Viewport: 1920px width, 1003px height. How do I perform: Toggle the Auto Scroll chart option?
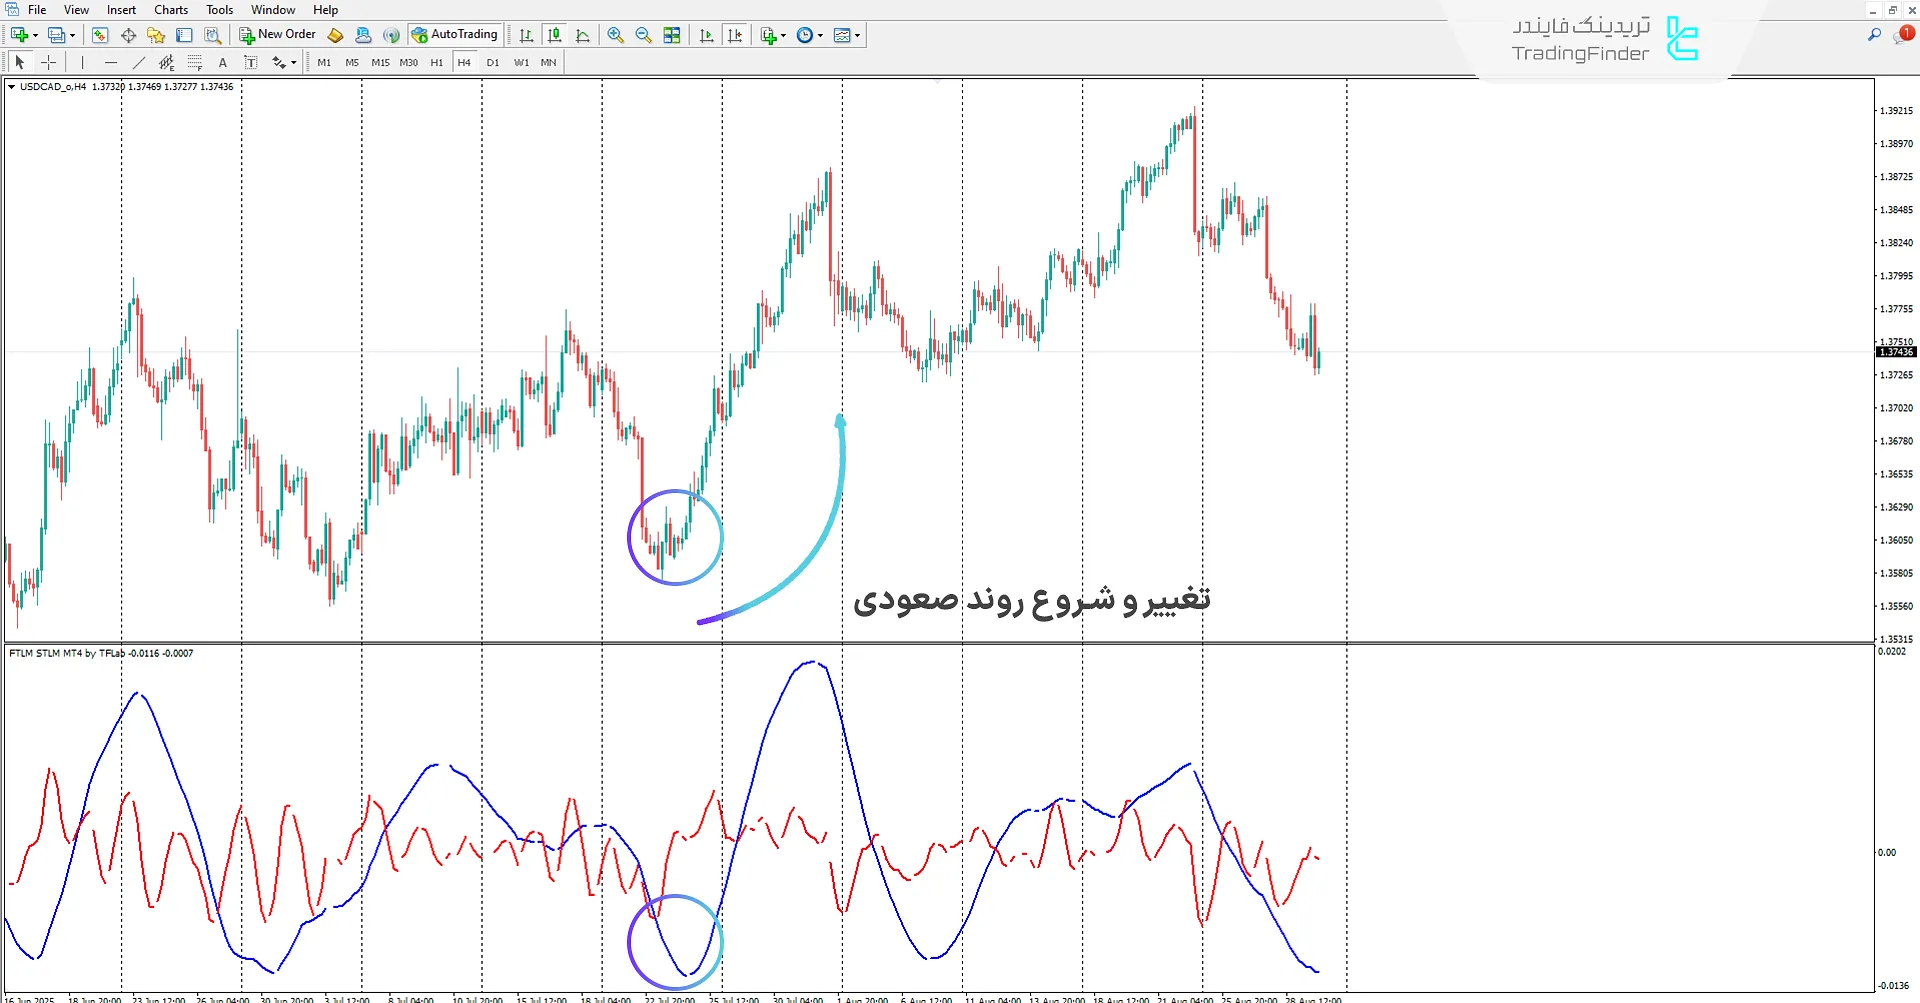(707, 35)
